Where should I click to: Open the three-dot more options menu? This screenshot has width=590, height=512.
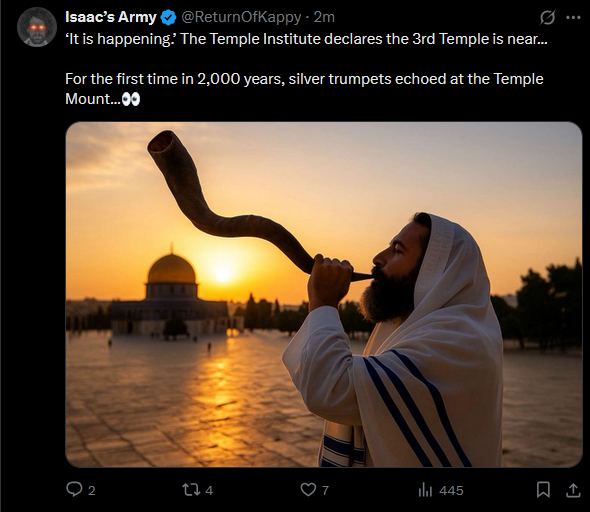click(573, 17)
